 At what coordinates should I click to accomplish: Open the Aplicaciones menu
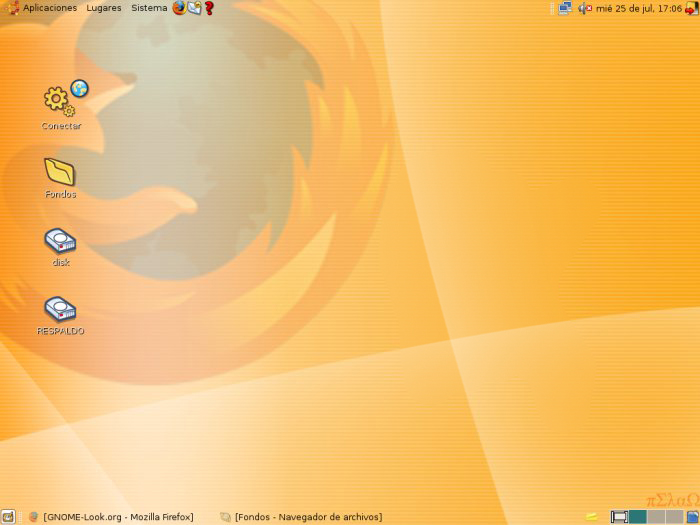(50, 8)
